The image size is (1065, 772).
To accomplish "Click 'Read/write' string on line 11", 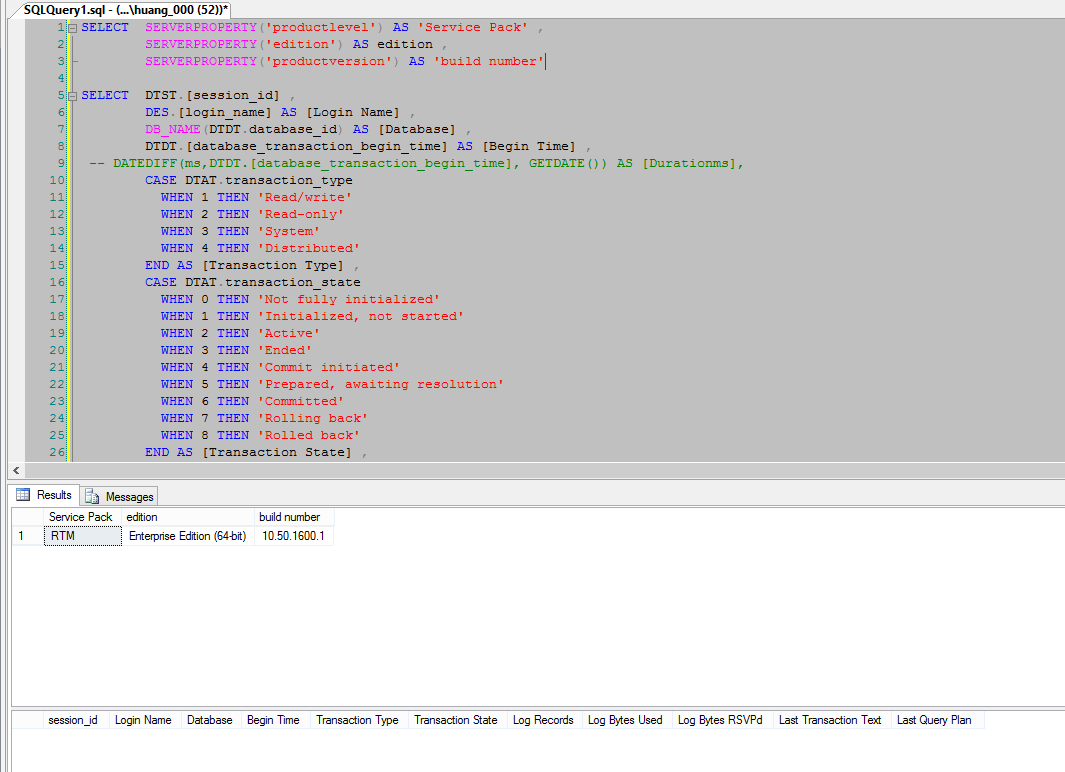I will coord(305,197).
